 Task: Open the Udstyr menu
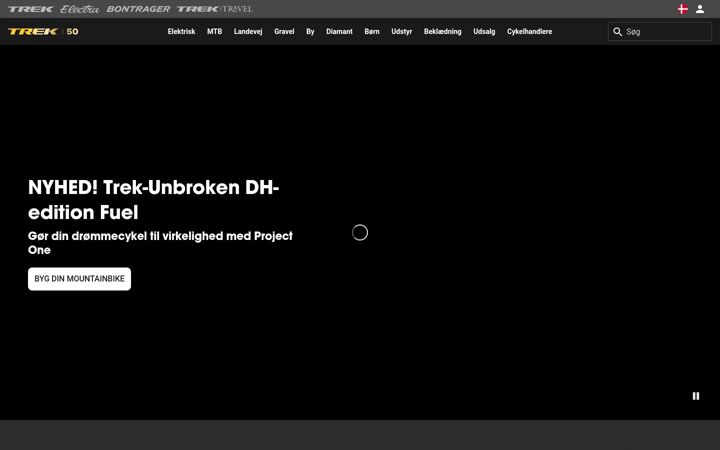[402, 32]
